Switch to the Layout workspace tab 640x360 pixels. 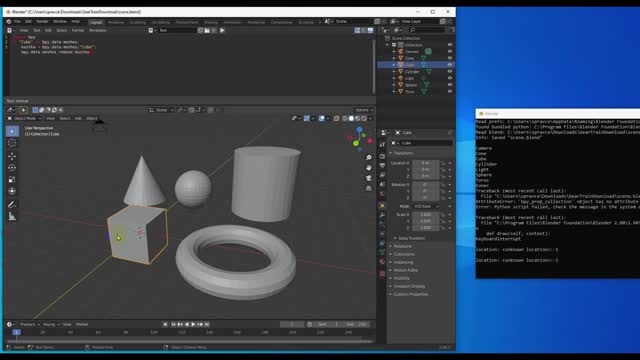(96, 22)
